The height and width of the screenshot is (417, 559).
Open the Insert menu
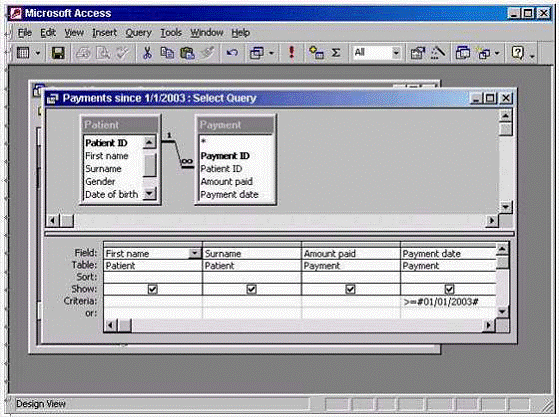pyautogui.click(x=104, y=33)
